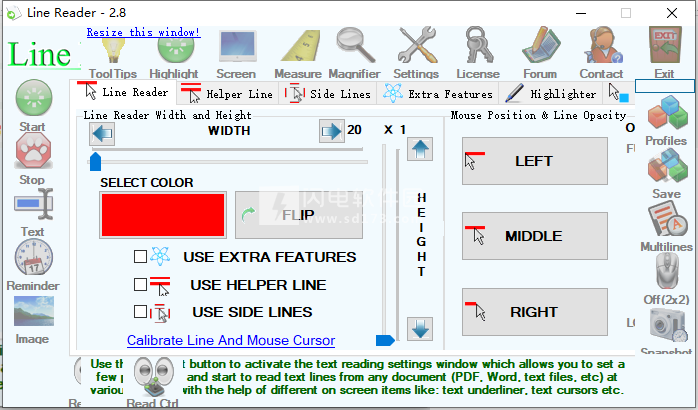Viewport: 698px width, 410px height.
Task: Open the Image tool in left sidebar
Action: 34,311
